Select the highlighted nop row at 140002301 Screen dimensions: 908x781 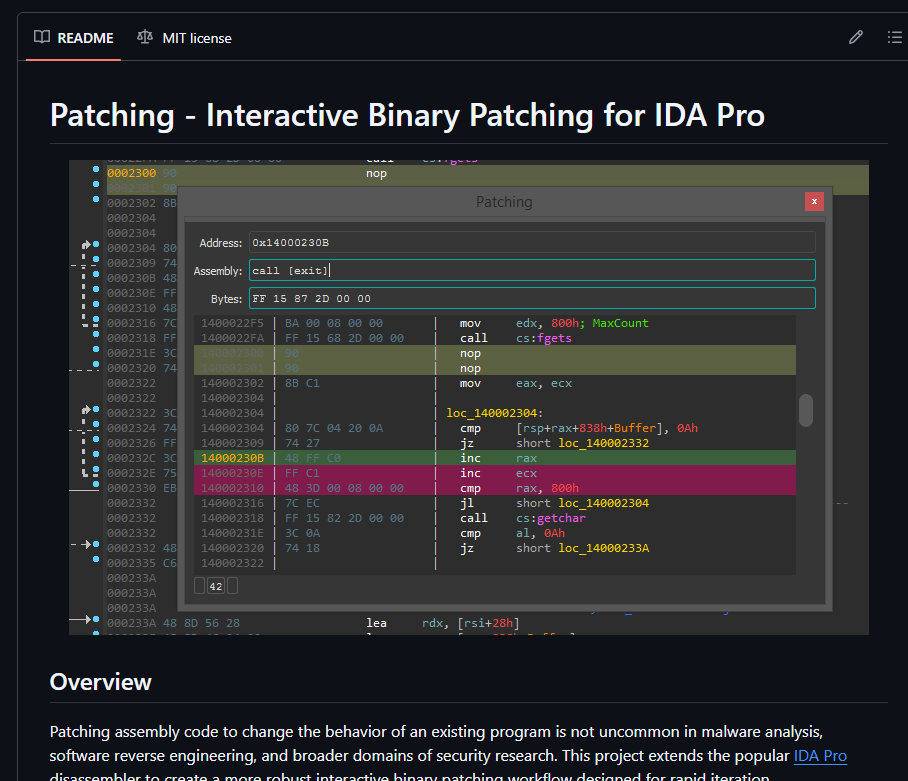point(495,368)
